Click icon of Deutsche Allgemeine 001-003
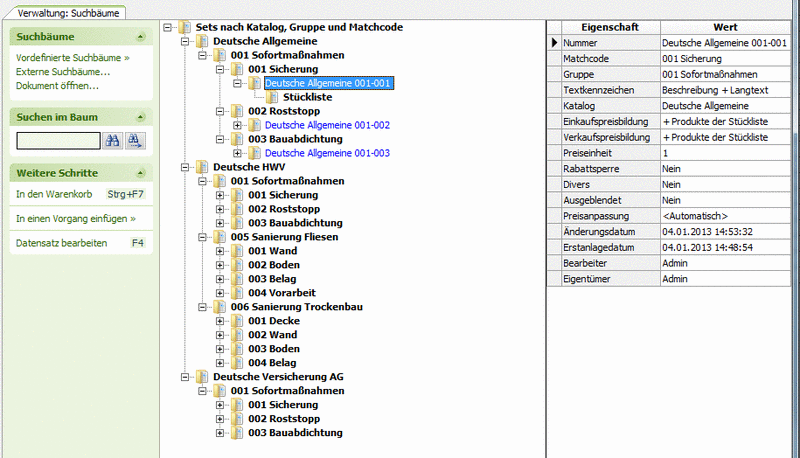 coord(255,153)
